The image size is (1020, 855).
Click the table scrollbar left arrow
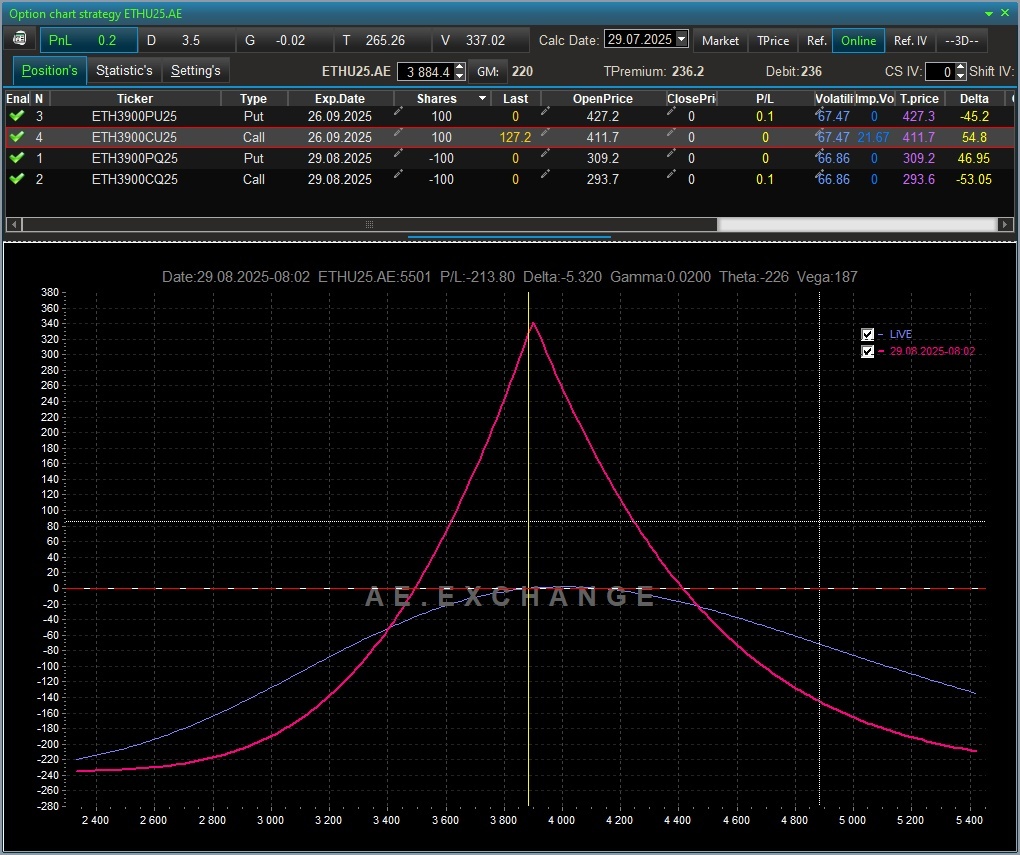coord(14,224)
